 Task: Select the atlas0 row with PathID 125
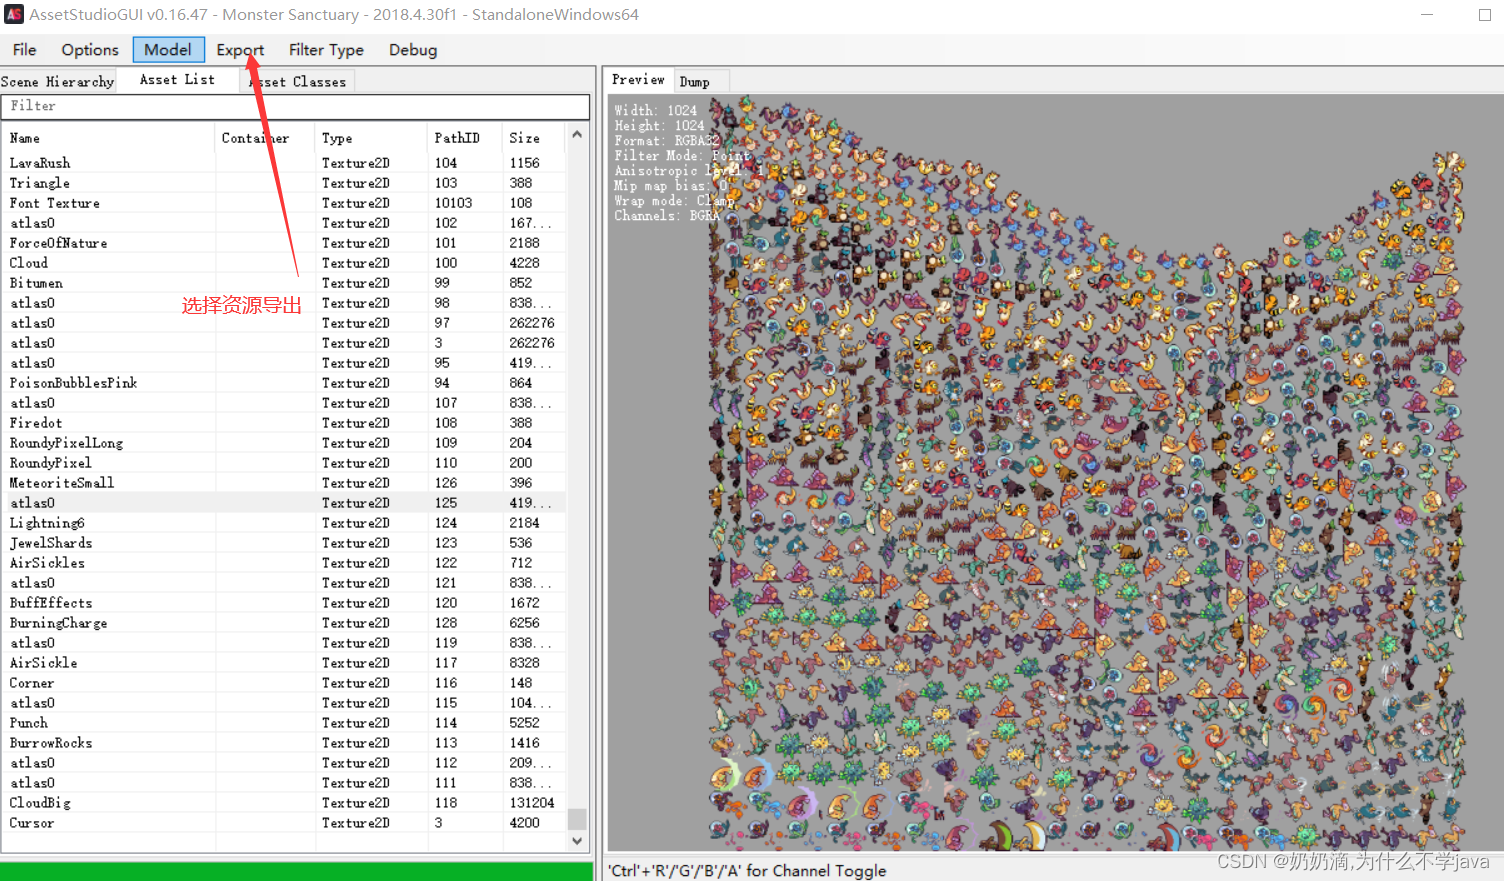285,503
